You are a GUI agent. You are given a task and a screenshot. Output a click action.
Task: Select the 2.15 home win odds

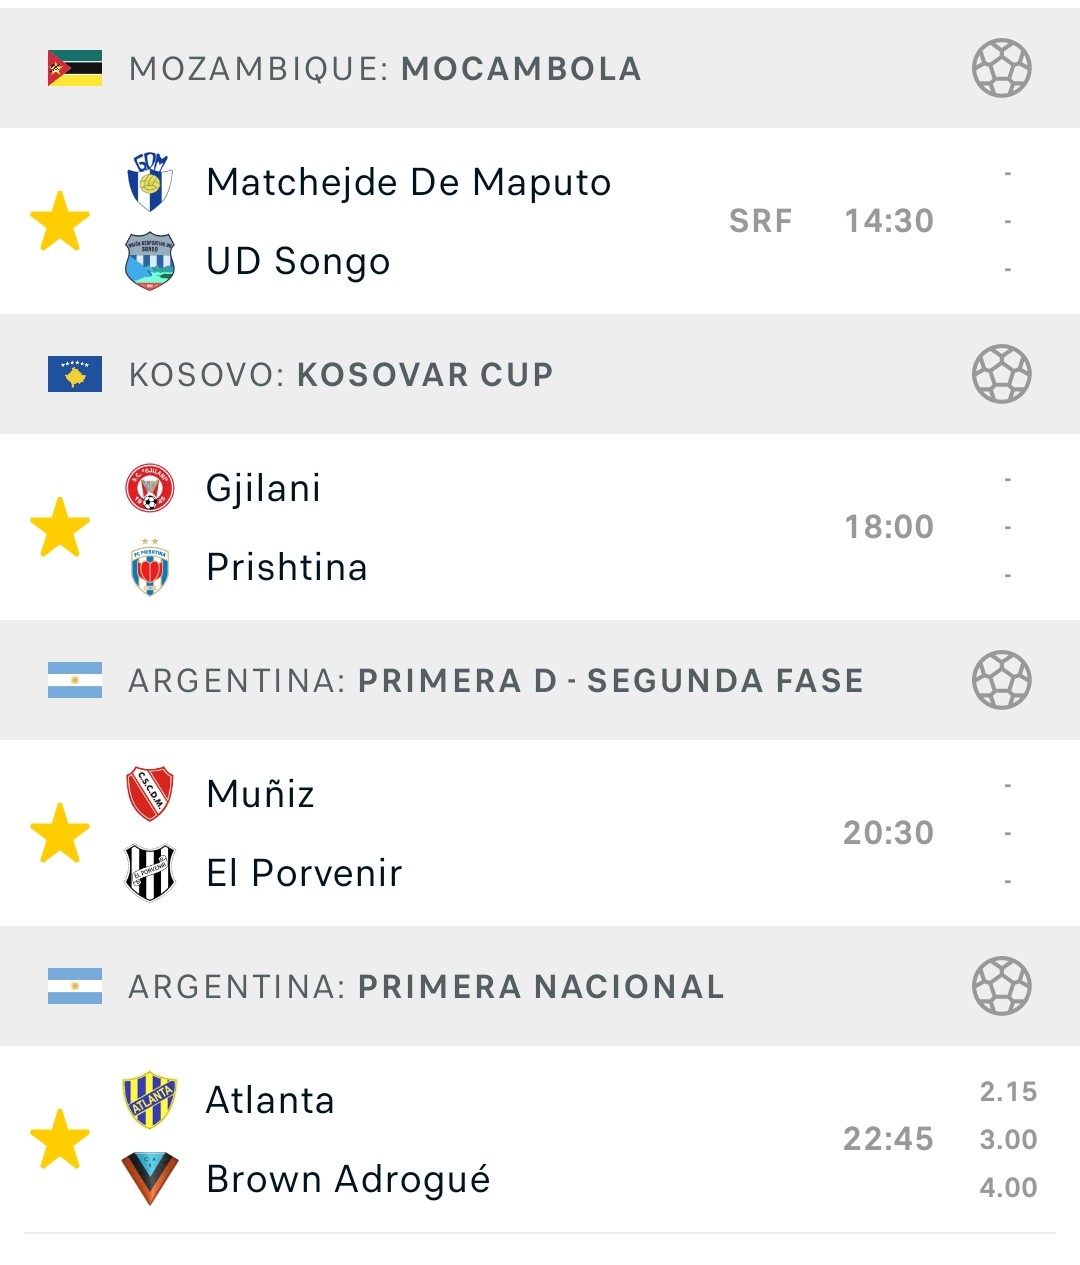1008,1092
